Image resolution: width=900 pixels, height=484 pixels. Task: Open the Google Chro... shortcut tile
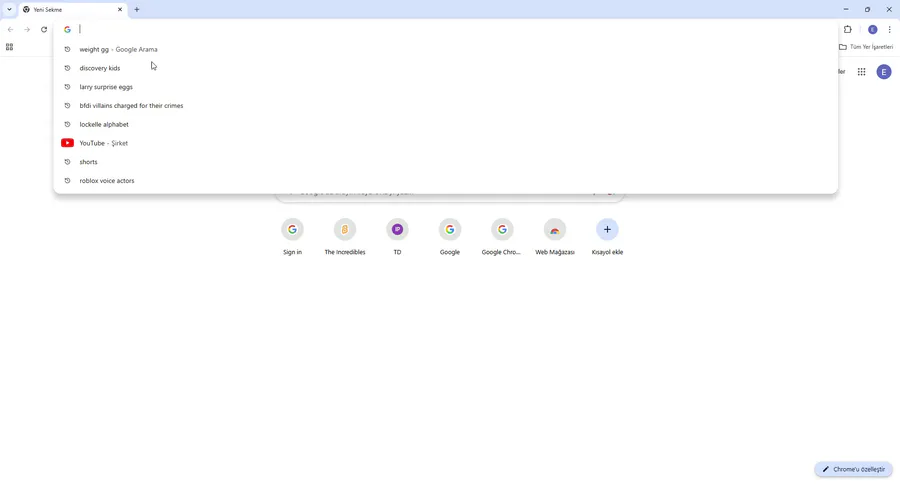click(x=502, y=237)
